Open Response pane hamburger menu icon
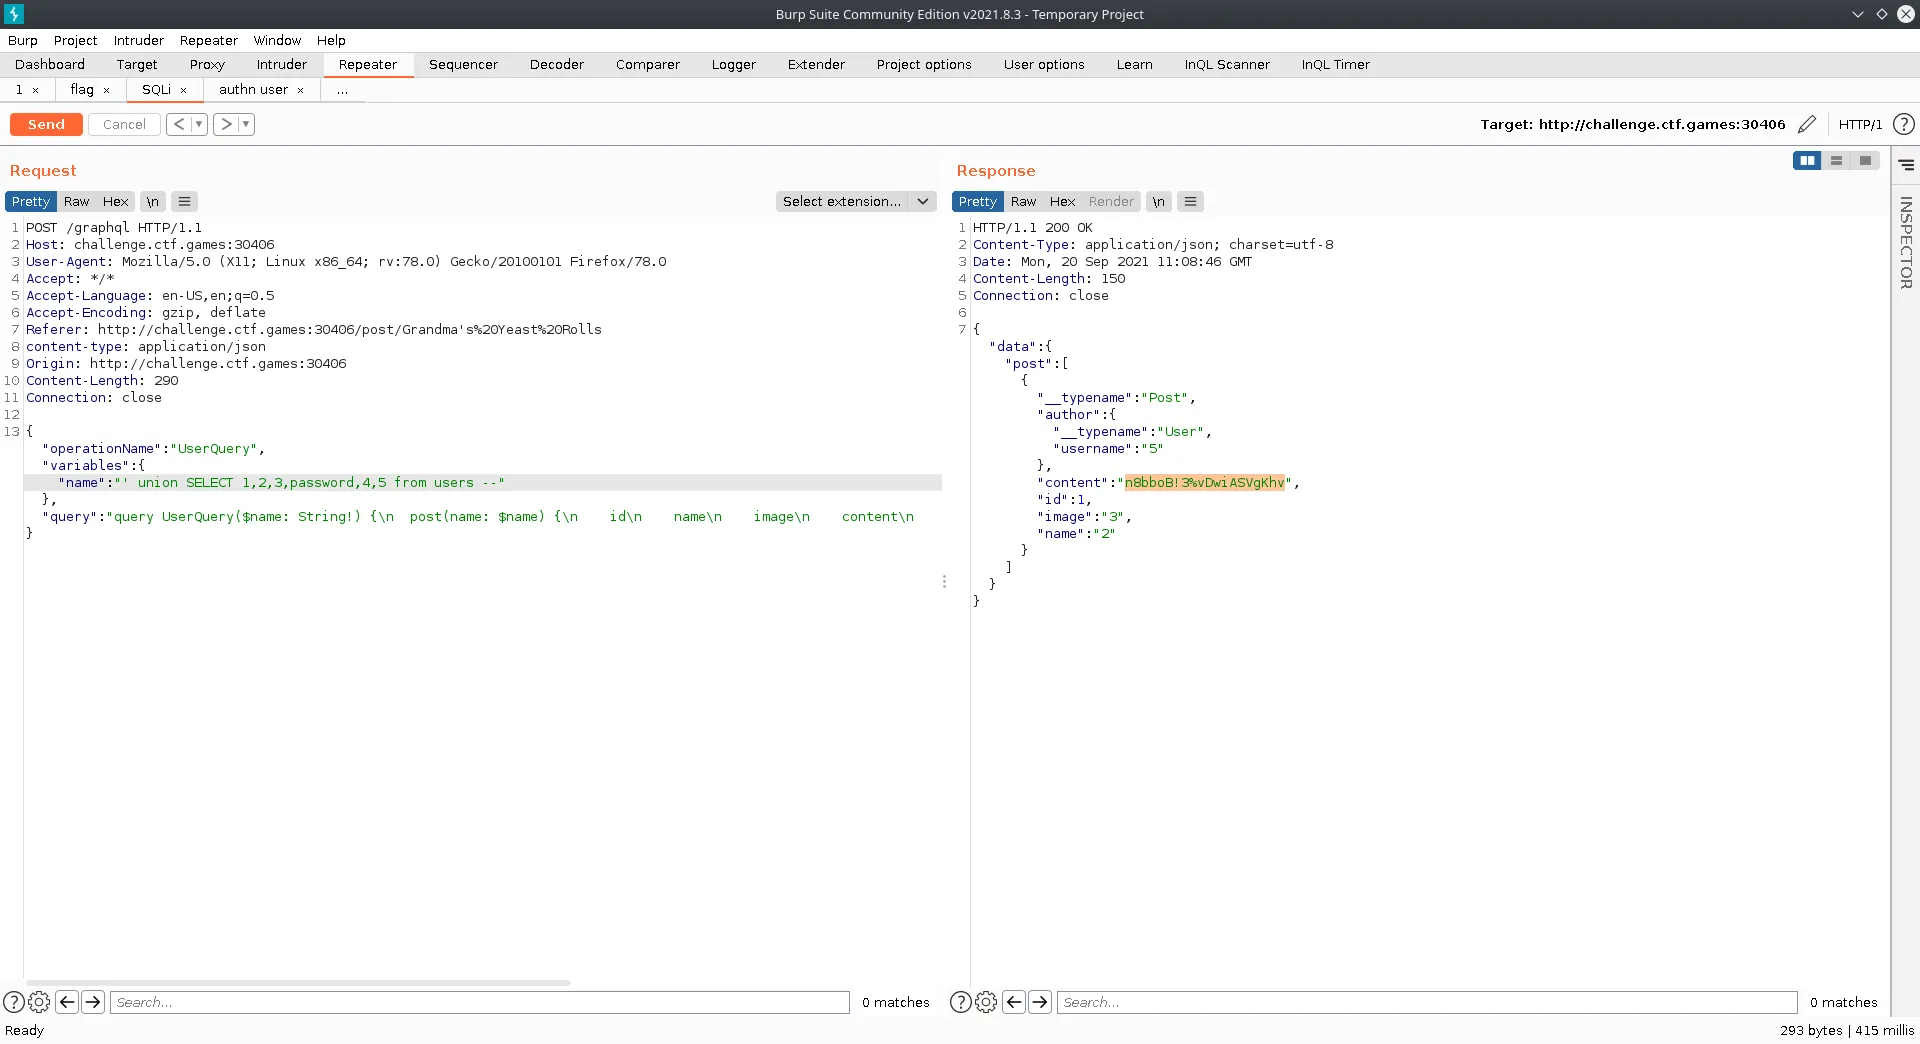The width and height of the screenshot is (1920, 1044). [x=1190, y=201]
